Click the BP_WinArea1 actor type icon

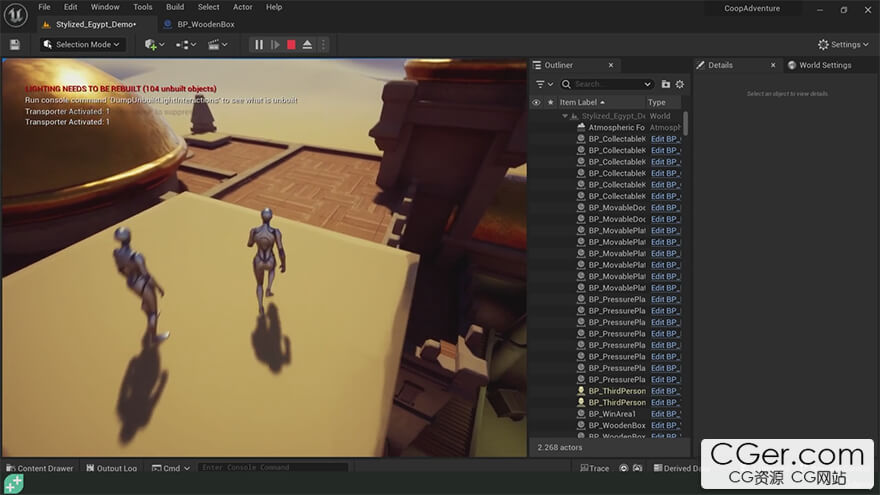tap(581, 414)
